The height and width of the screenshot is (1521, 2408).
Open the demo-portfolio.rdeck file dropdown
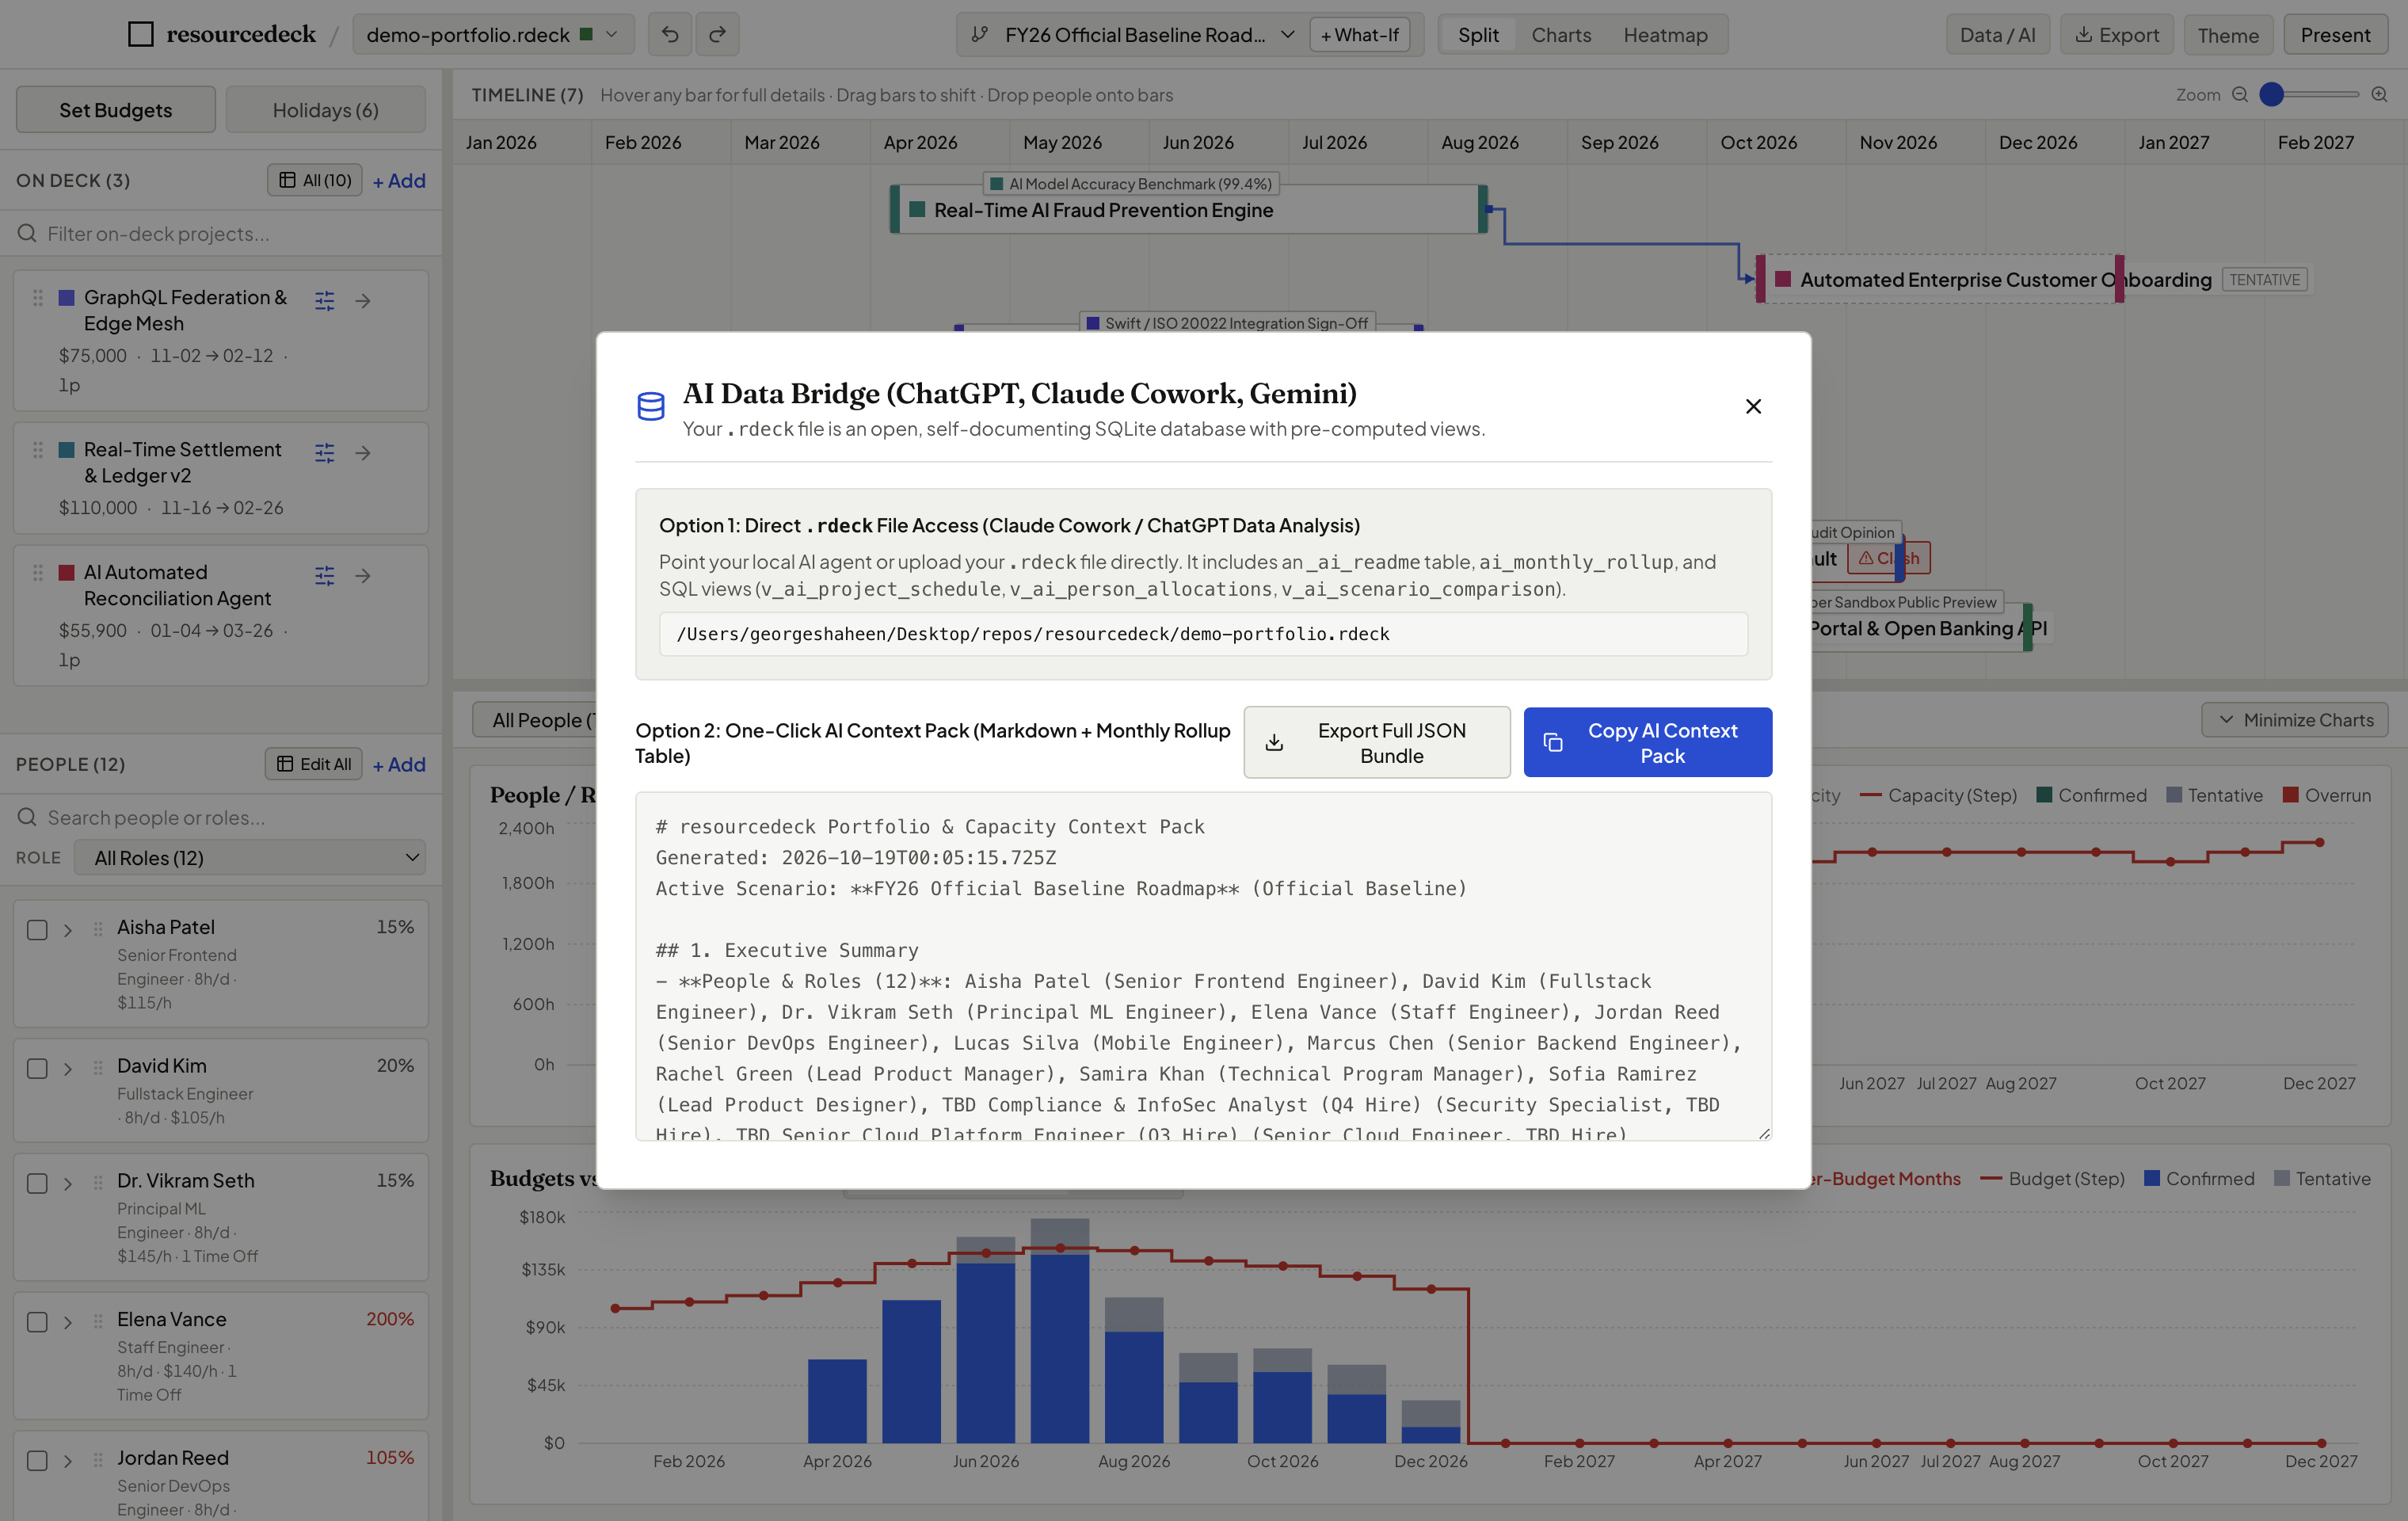[x=493, y=35]
